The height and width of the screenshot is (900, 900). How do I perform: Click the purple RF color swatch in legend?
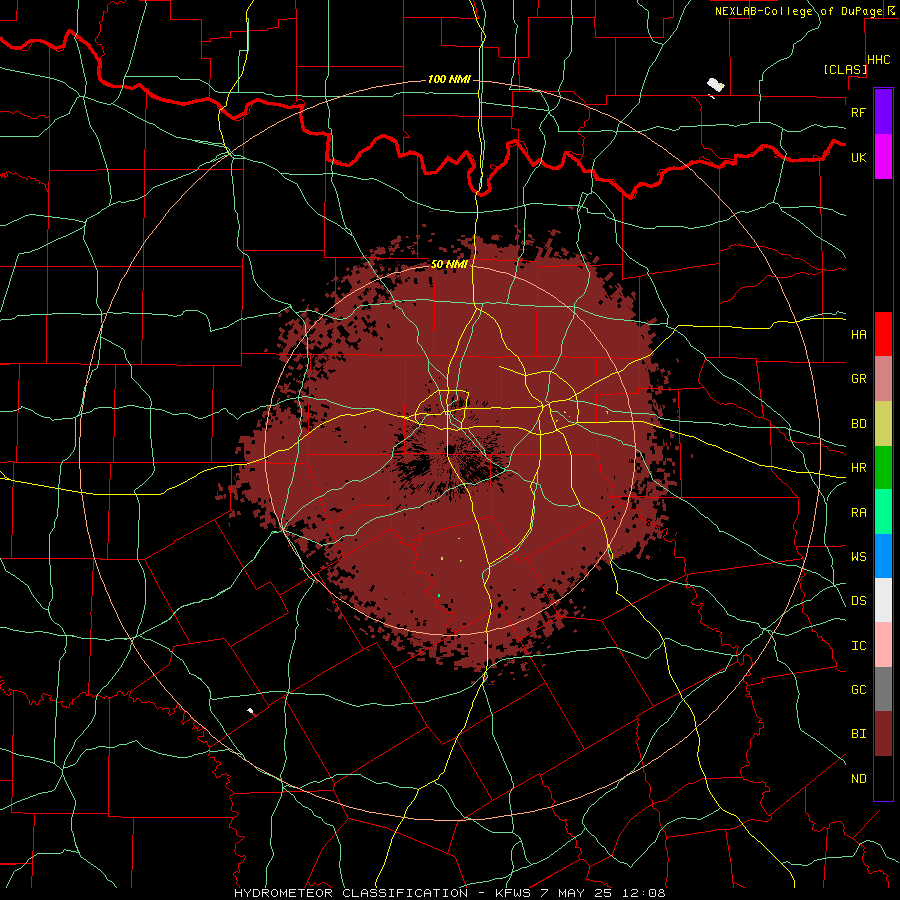[x=883, y=112]
